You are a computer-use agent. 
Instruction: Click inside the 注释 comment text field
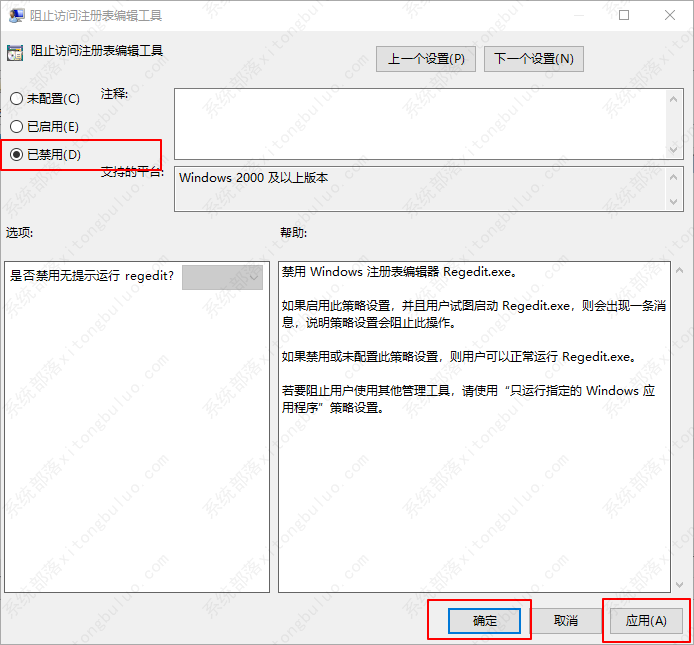pyautogui.click(x=420, y=122)
